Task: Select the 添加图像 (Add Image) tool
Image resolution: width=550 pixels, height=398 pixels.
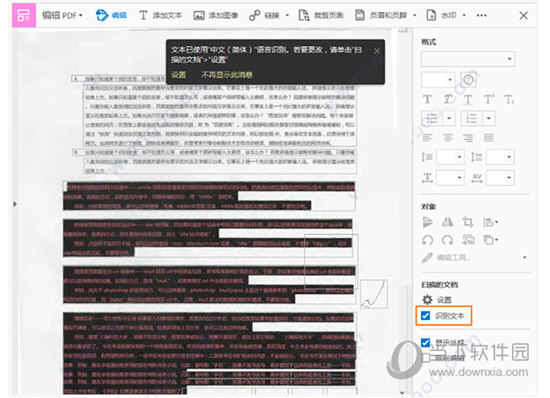Action: 216,15
